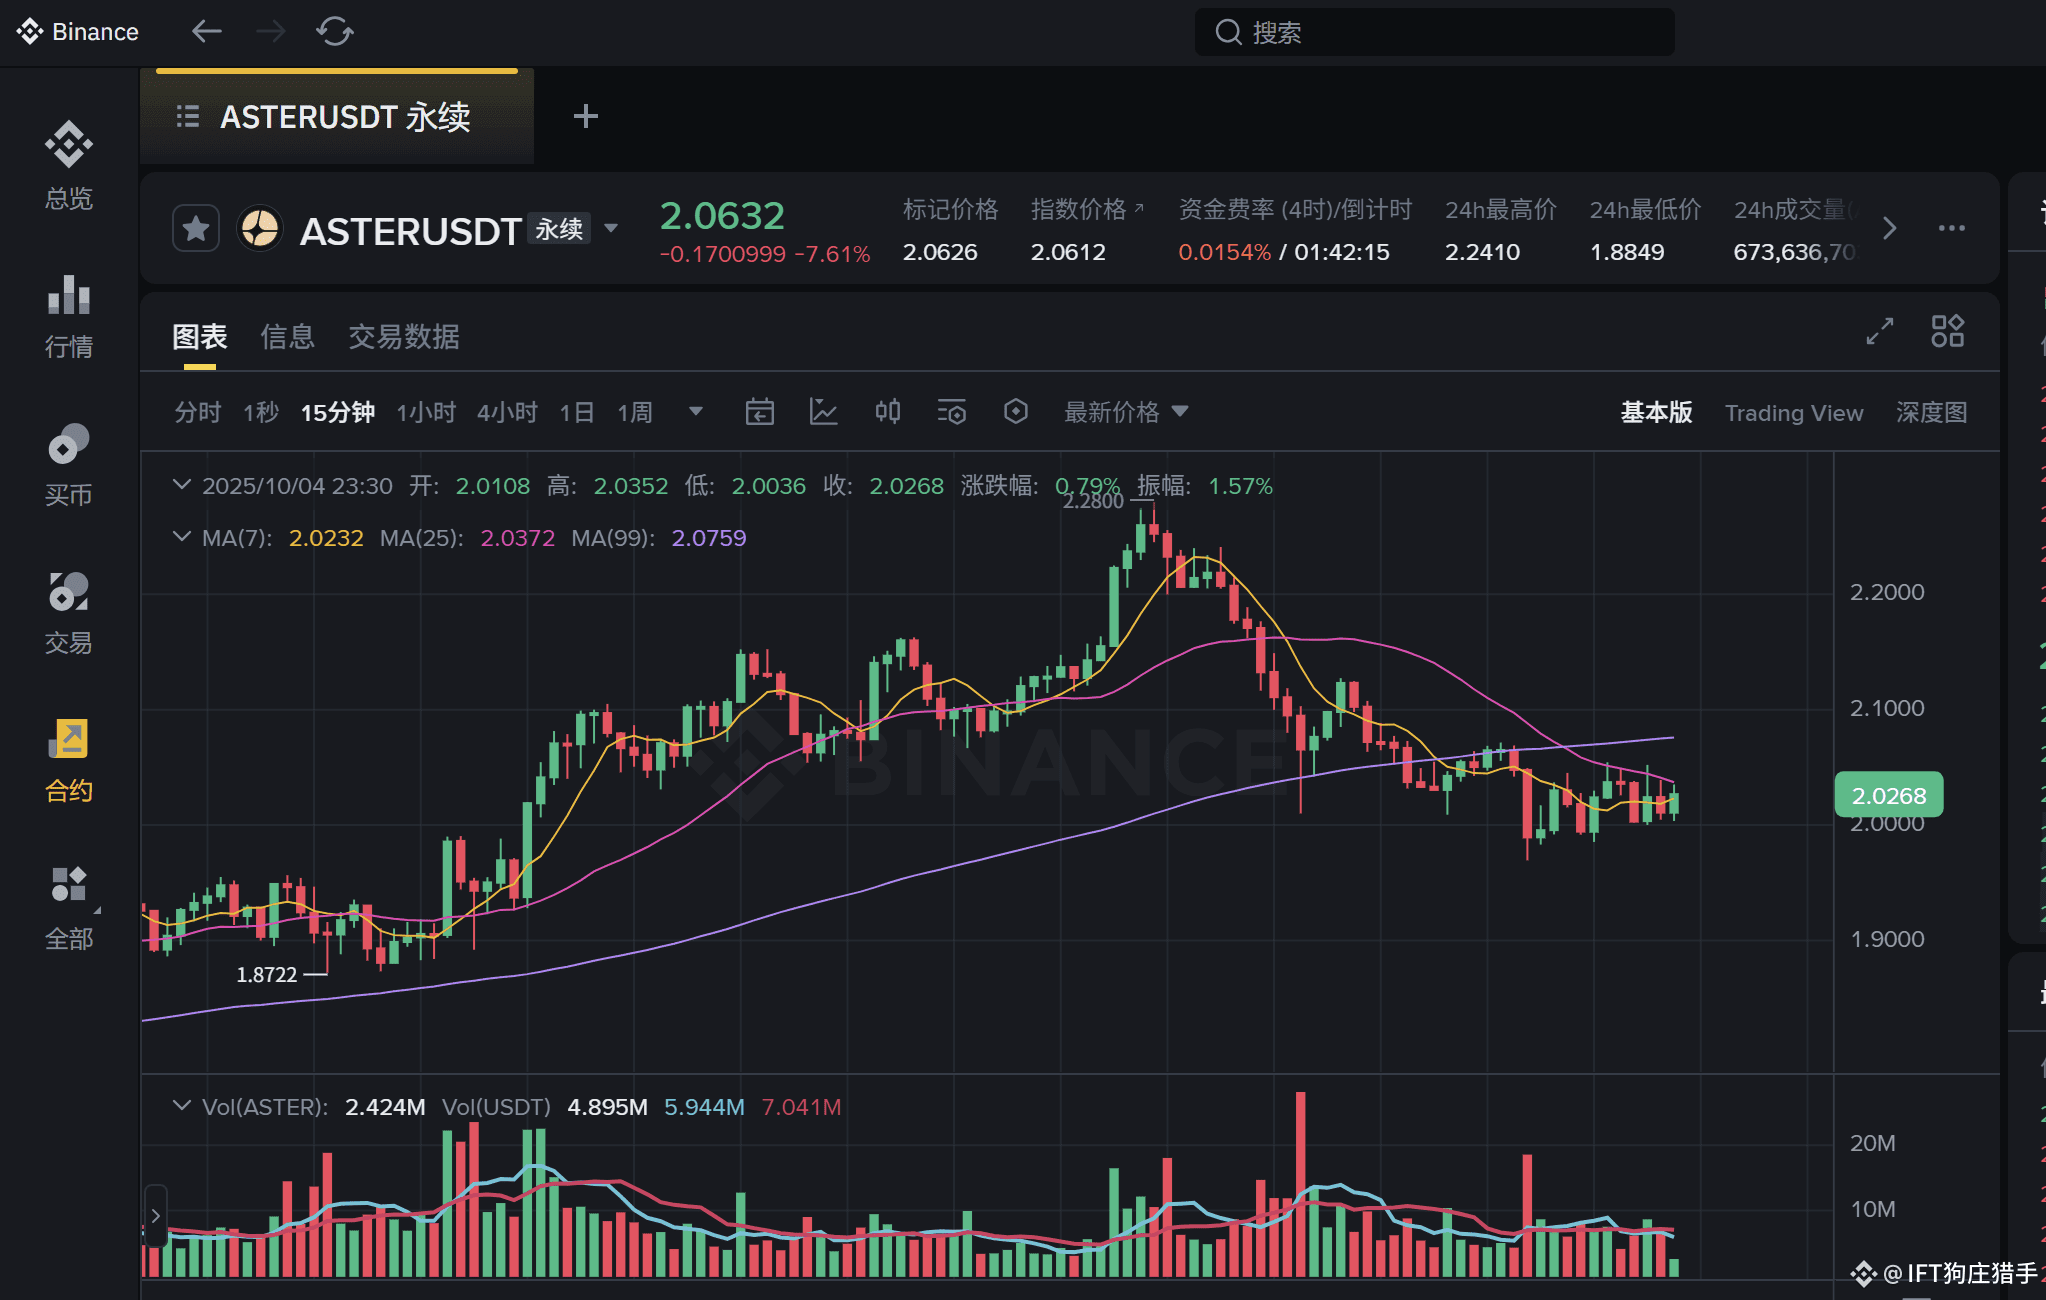
Task: Expand the chart to fullscreen
Action: coord(1879,331)
